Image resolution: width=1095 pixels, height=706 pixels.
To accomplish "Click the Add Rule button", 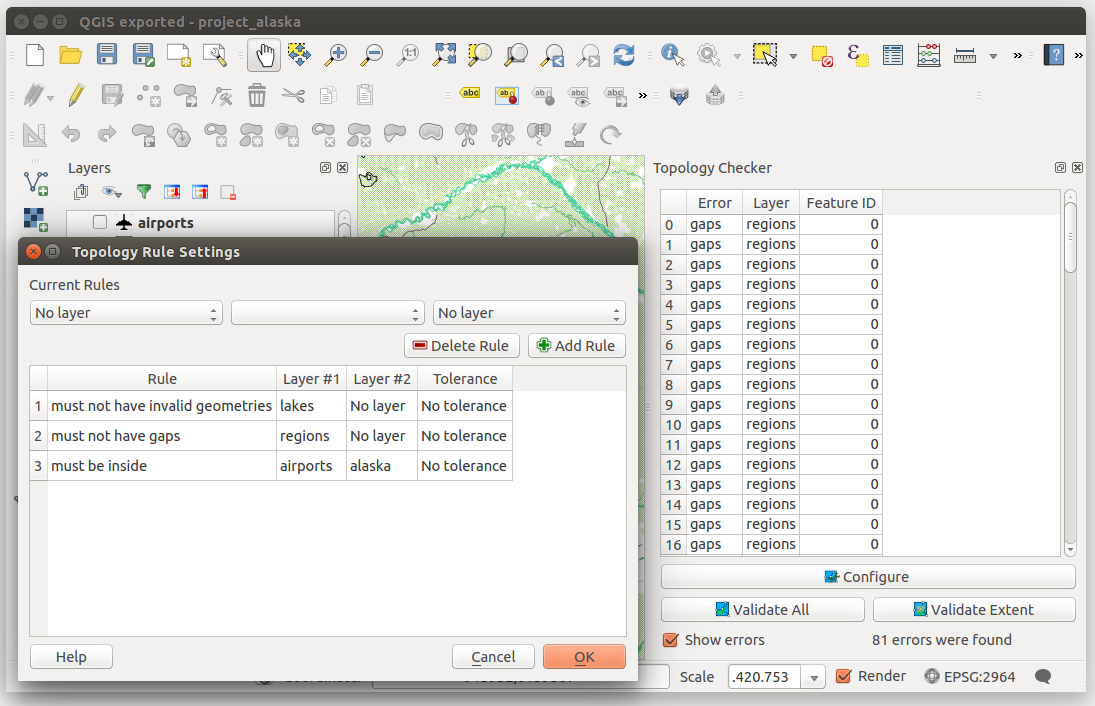I will 576,345.
